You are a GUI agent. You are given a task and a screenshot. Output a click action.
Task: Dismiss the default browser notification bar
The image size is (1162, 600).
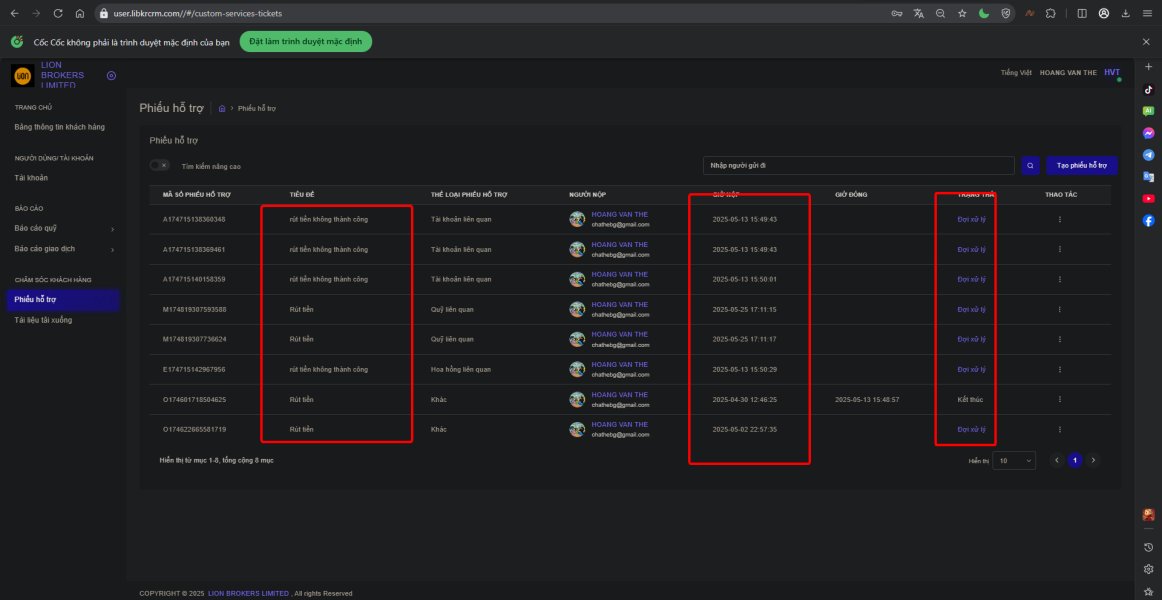tap(1146, 42)
